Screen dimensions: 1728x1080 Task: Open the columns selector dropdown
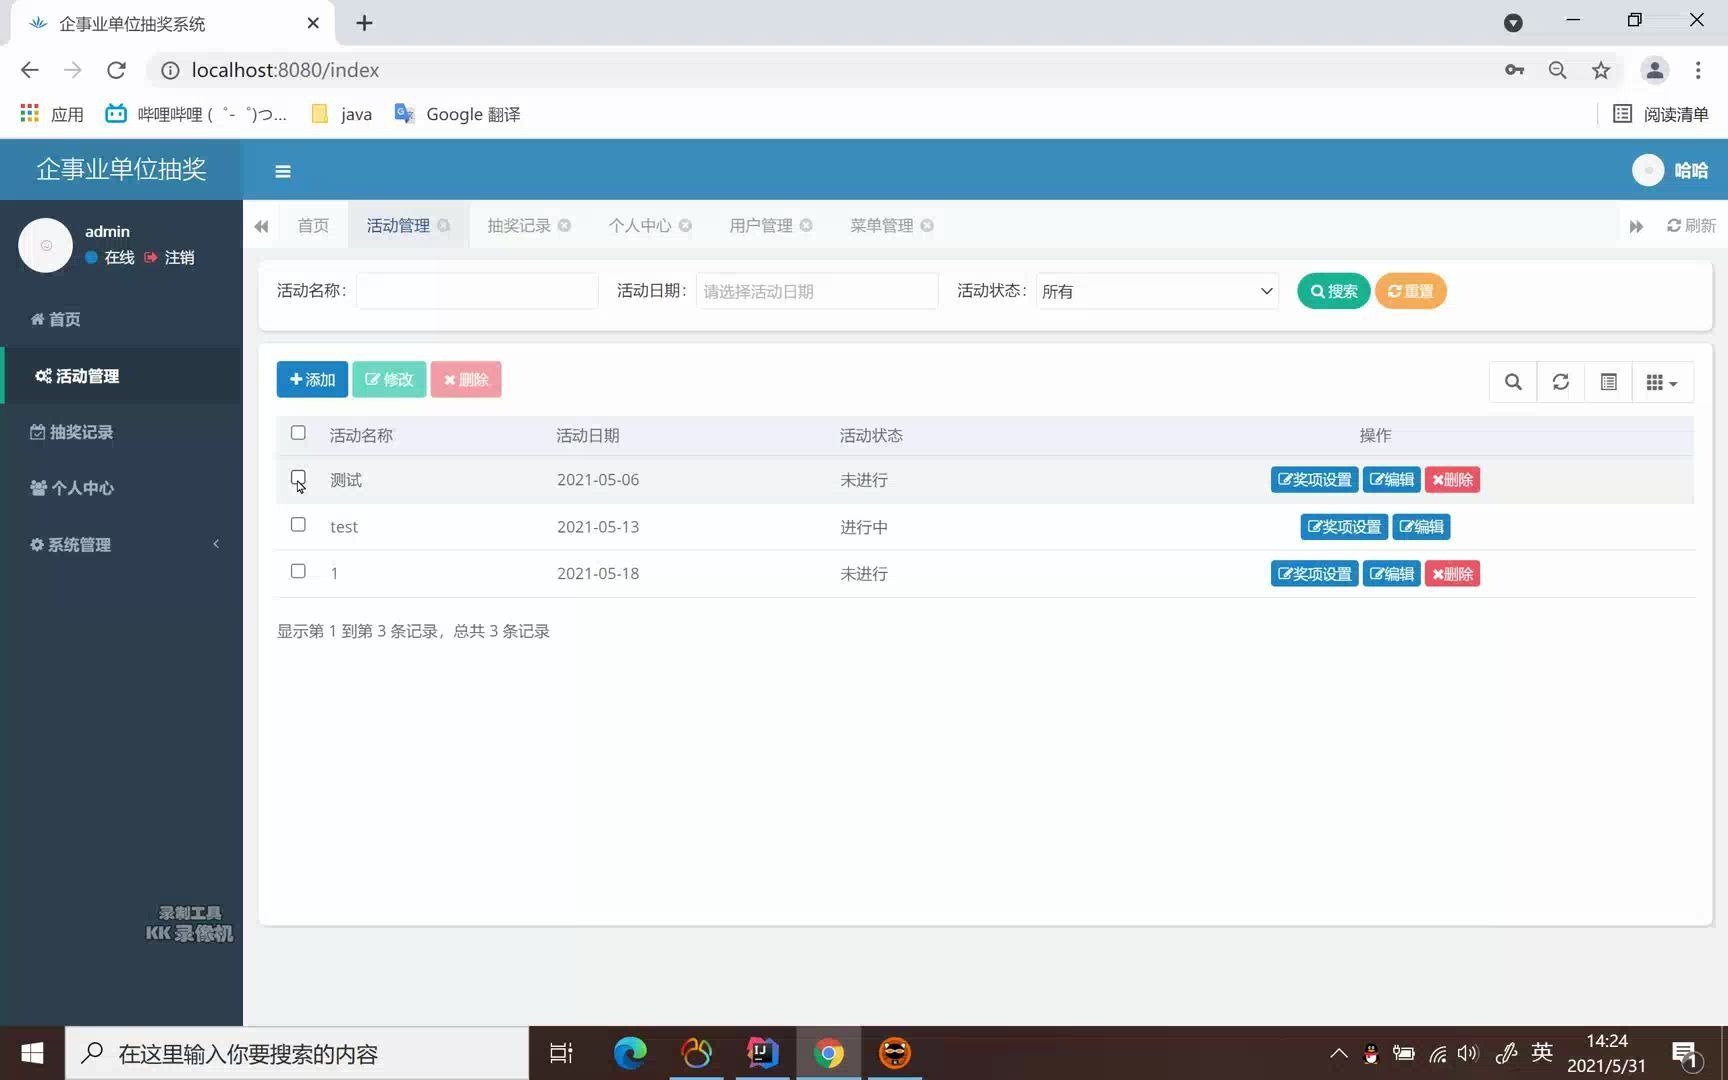coord(1662,382)
